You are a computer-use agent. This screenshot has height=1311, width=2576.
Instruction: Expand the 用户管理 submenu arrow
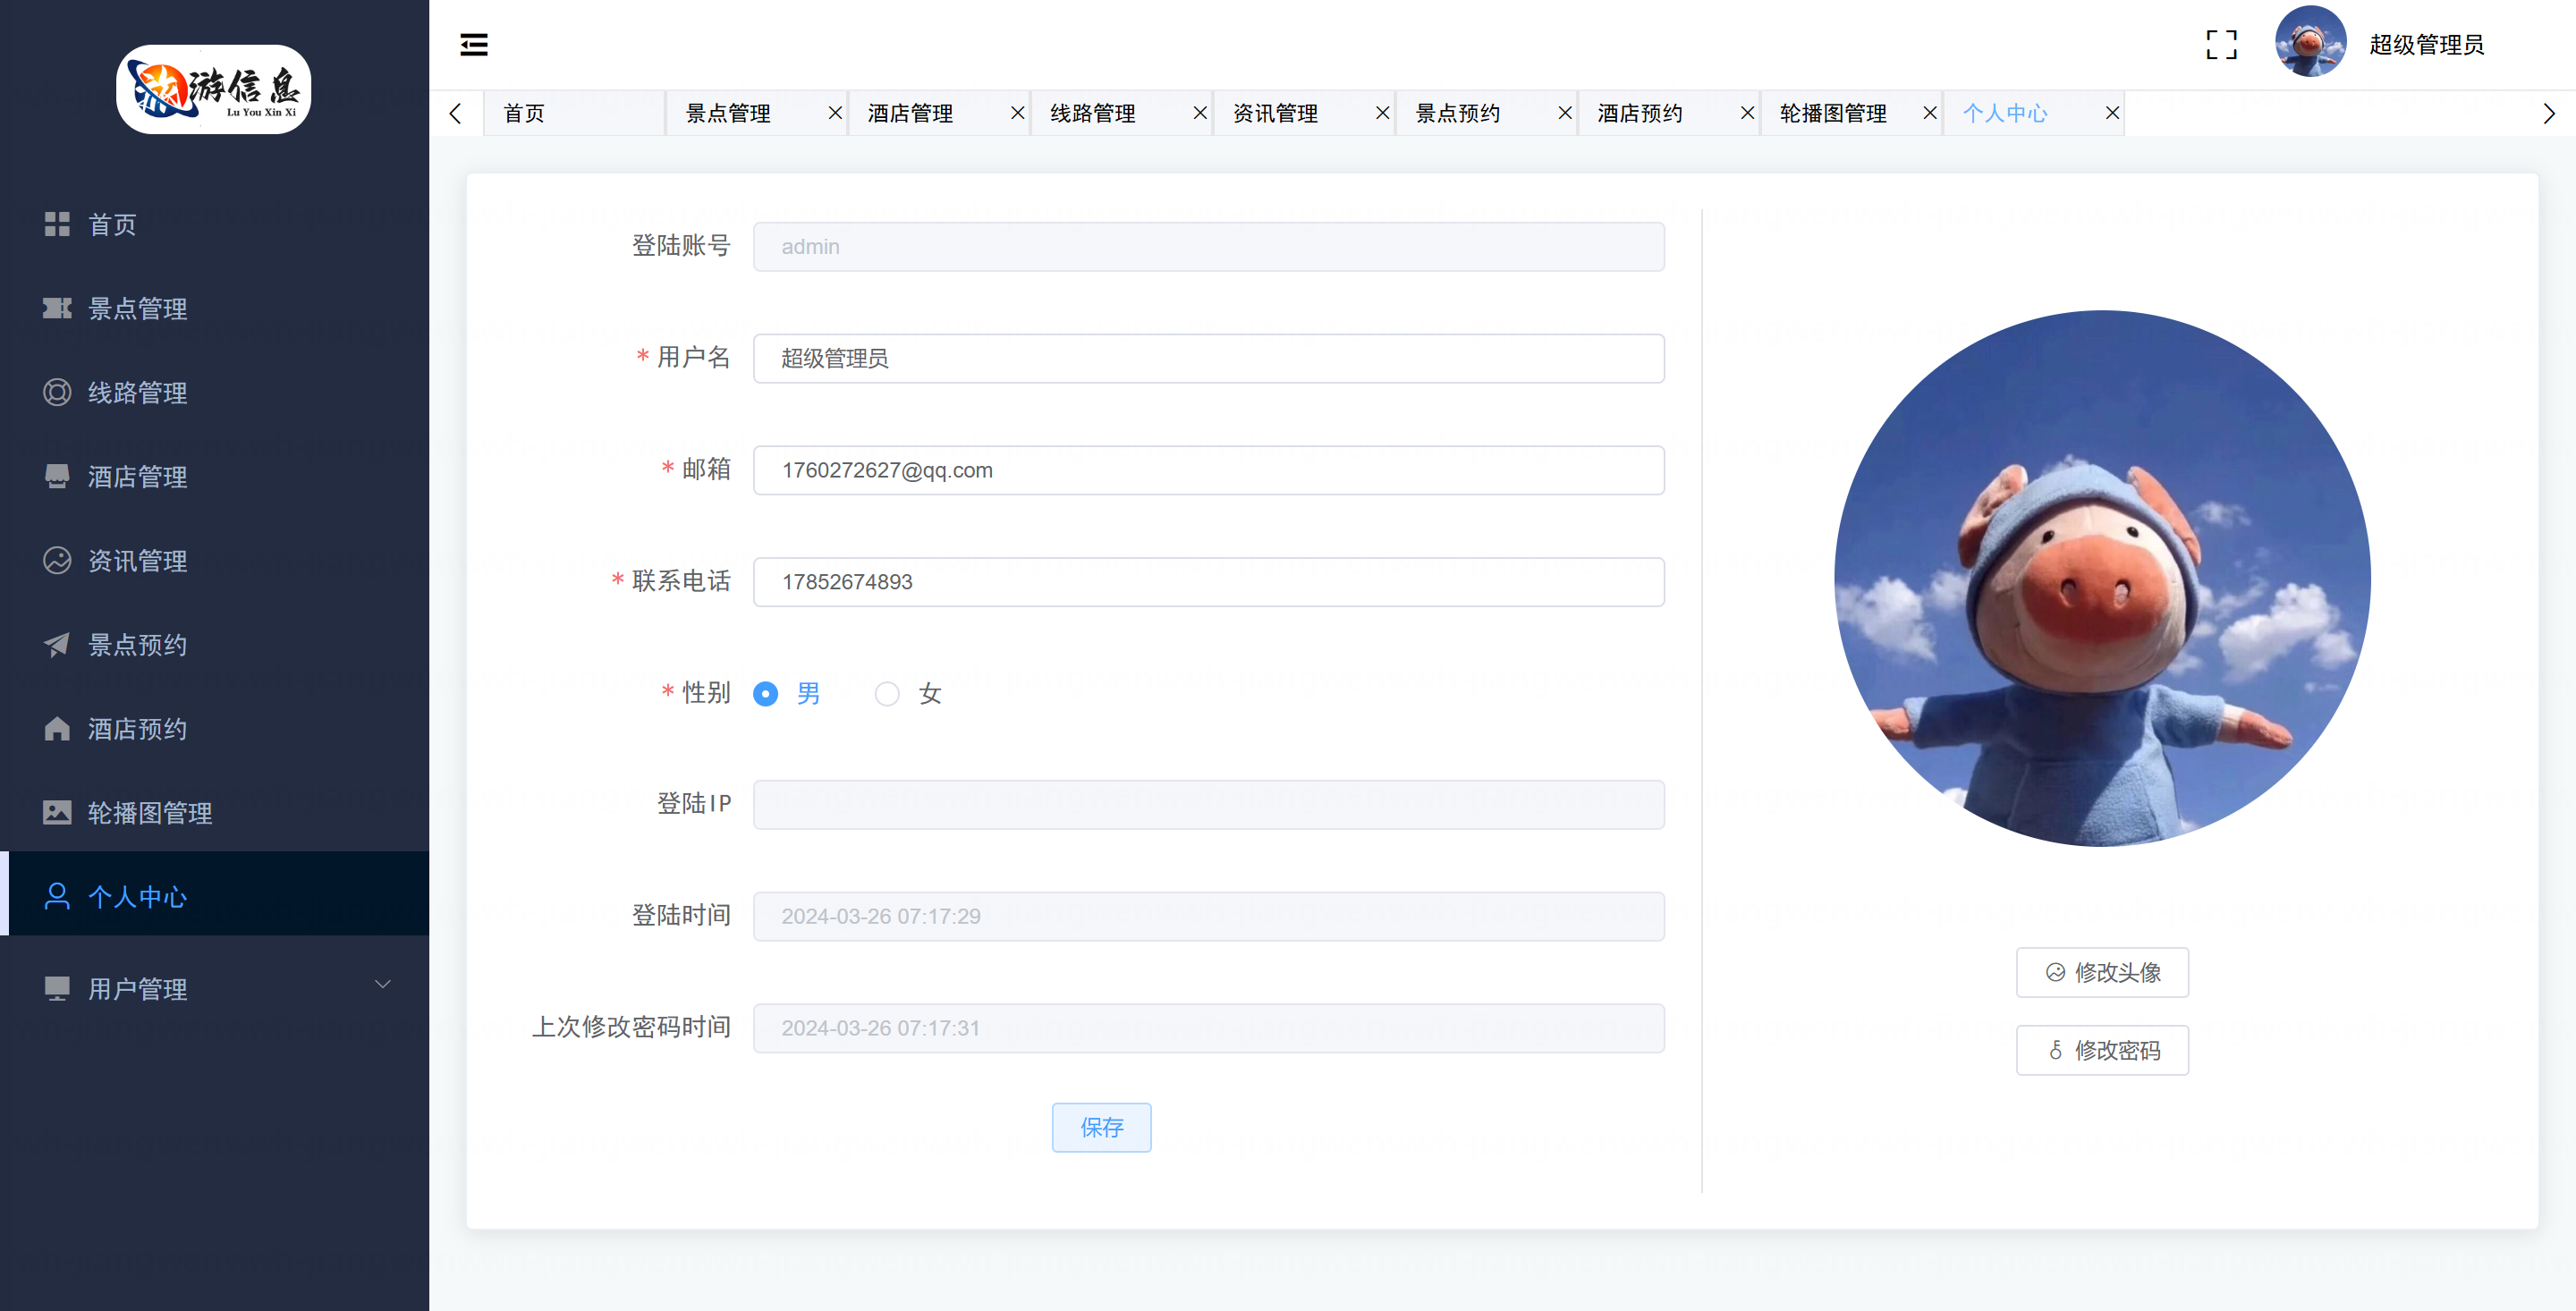[x=383, y=985]
